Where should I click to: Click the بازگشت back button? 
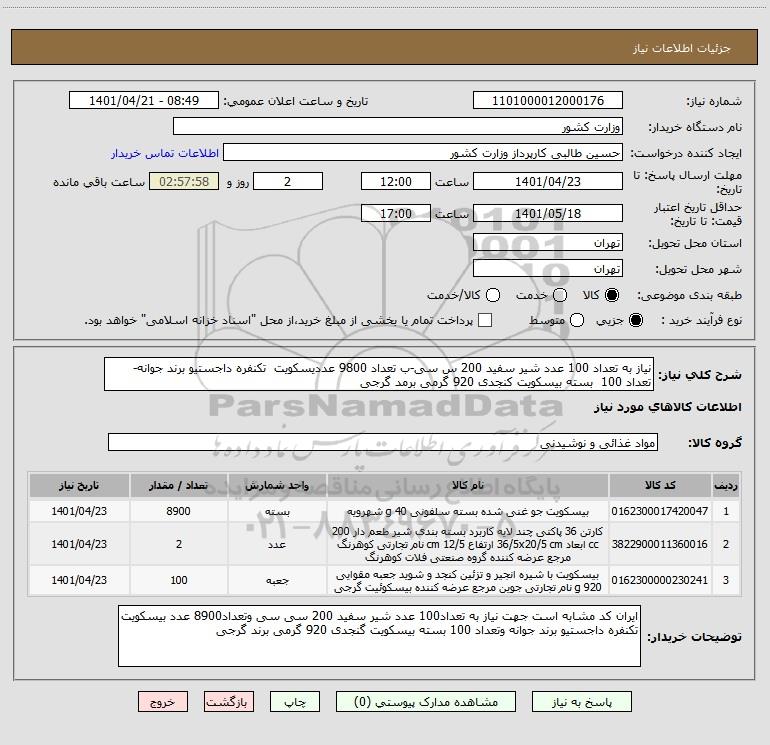[229, 702]
